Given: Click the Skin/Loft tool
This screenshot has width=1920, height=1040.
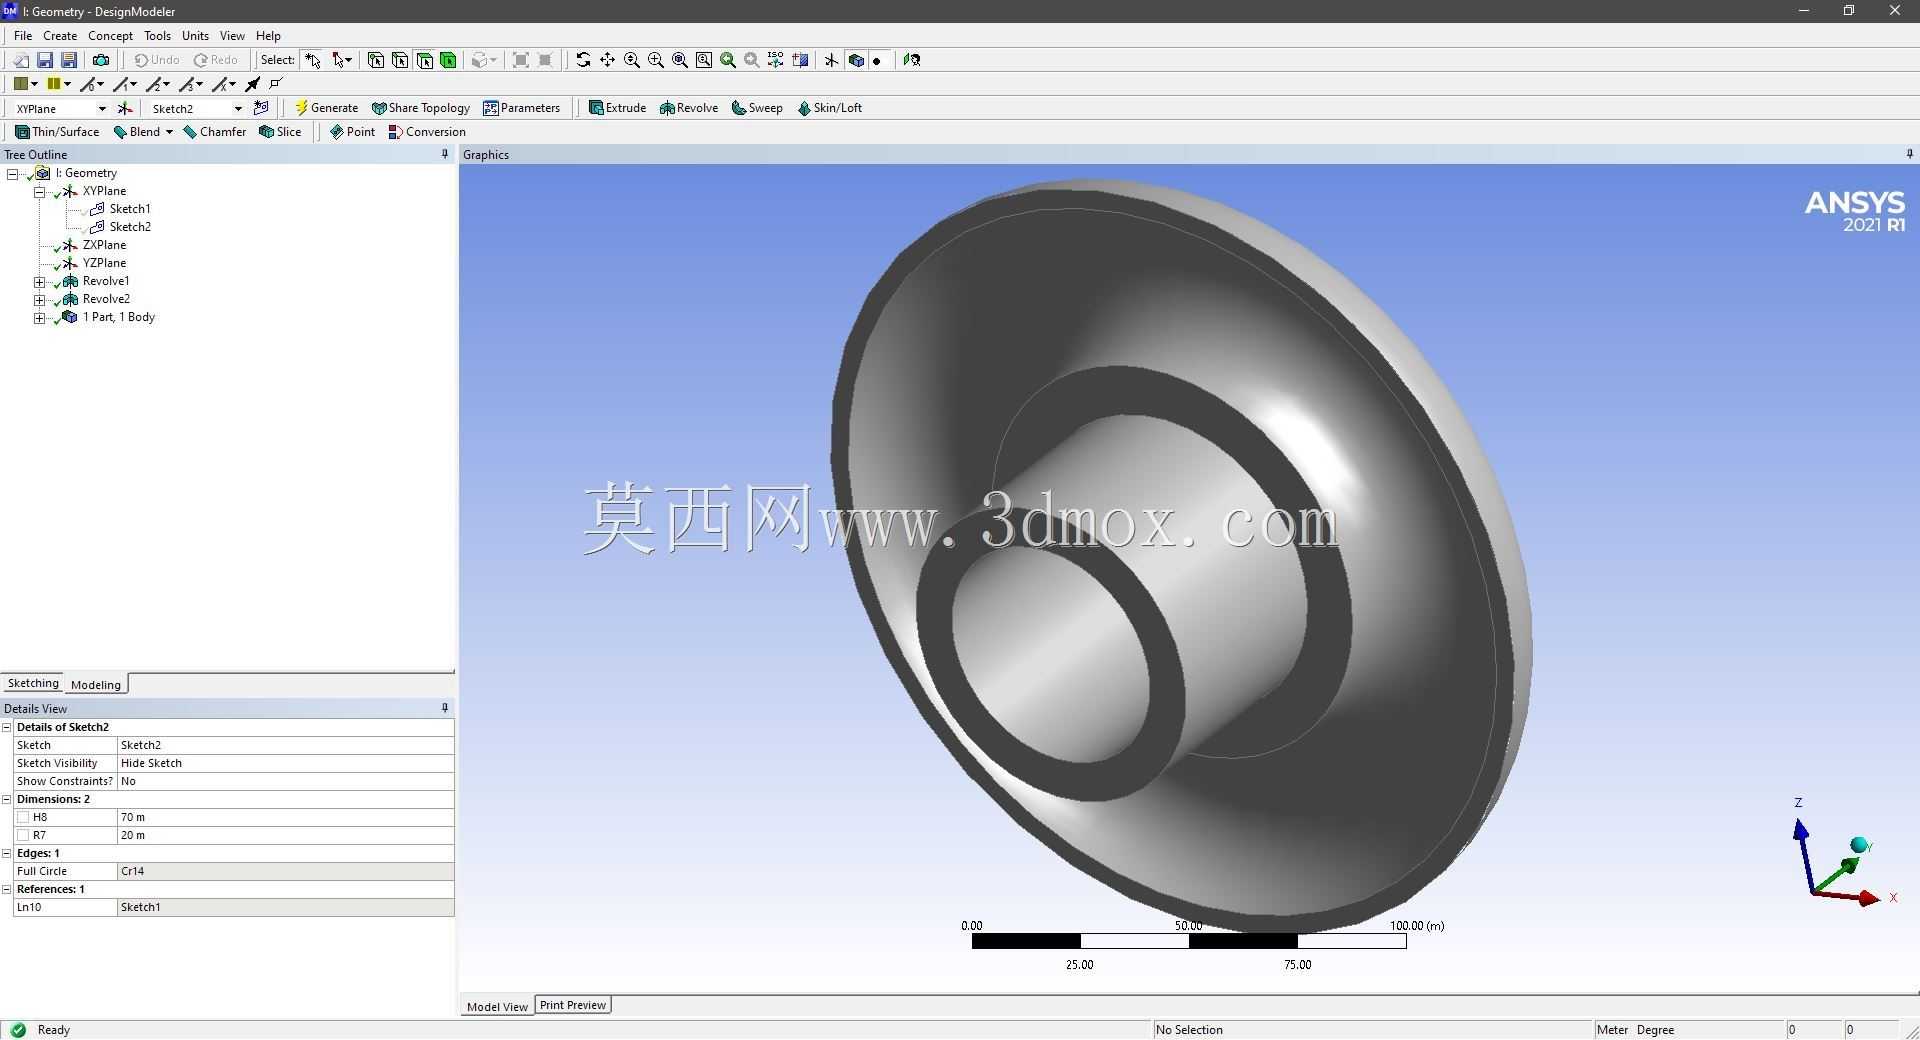Looking at the screenshot, I should 829,108.
